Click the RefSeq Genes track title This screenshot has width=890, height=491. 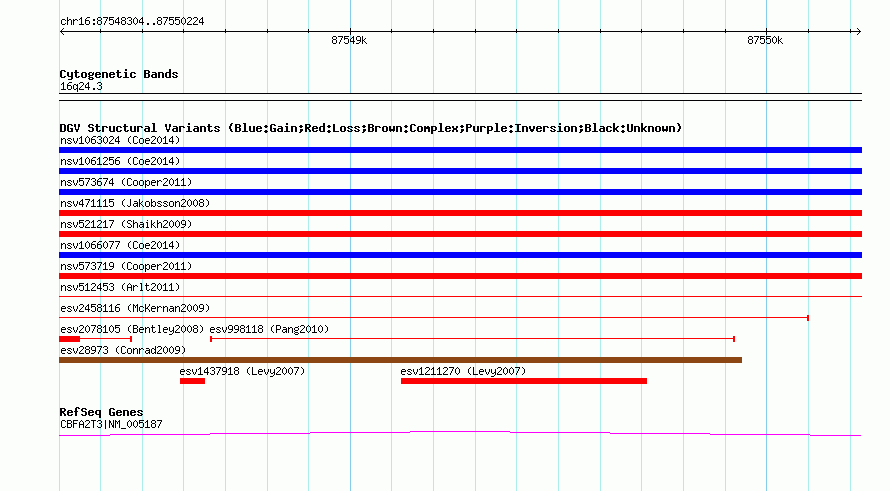pos(101,412)
